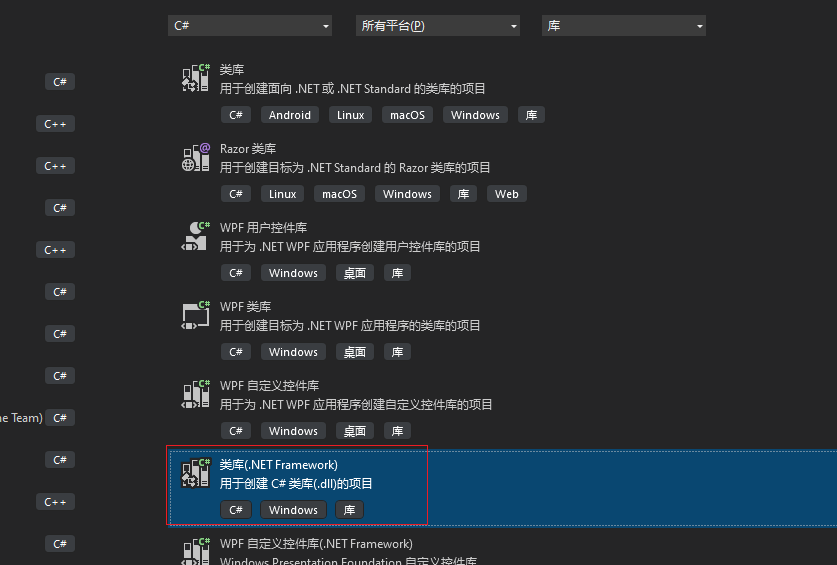Click the 桌面 tag under WPF 用户控件库
Screen dimensions: 837x565
click(x=355, y=273)
